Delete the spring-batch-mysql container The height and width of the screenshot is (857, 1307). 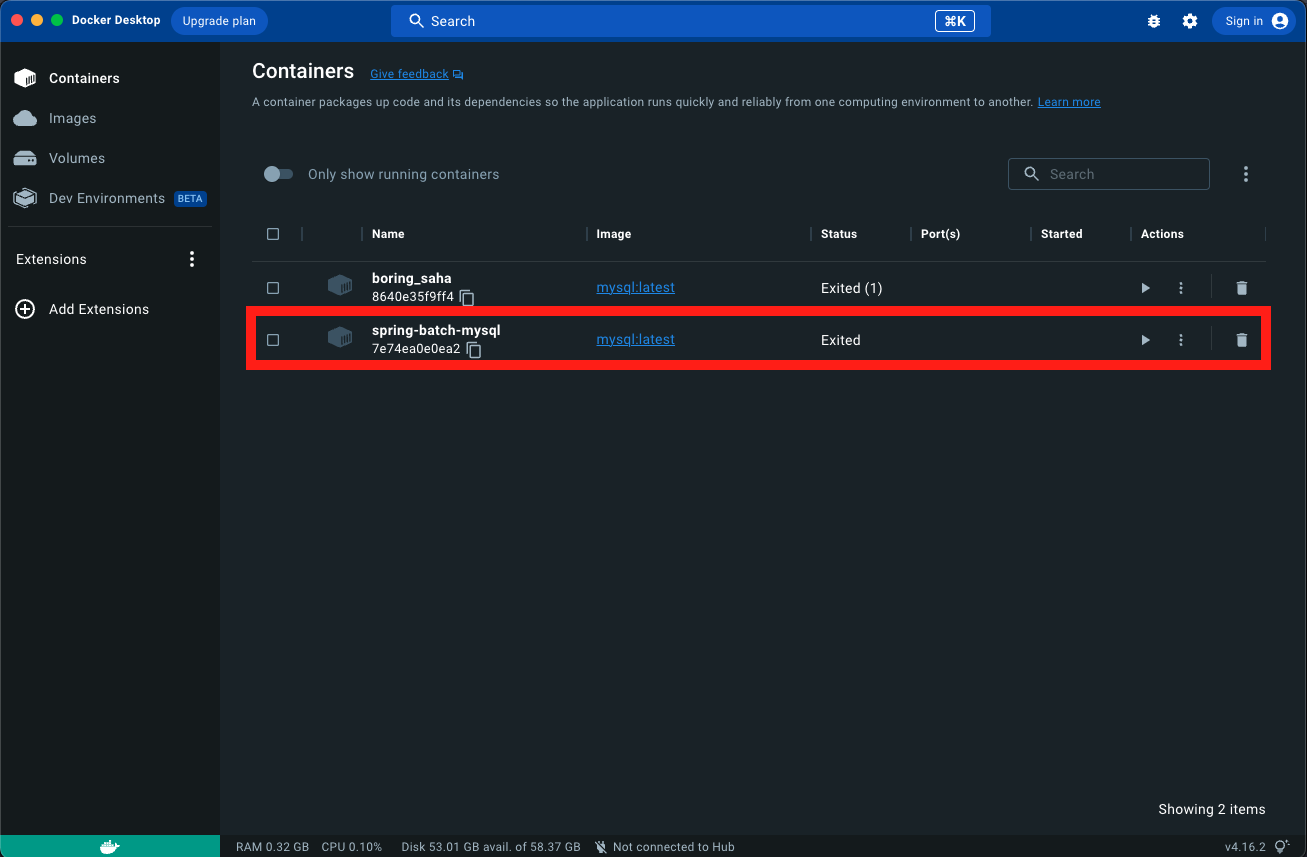[1242, 340]
